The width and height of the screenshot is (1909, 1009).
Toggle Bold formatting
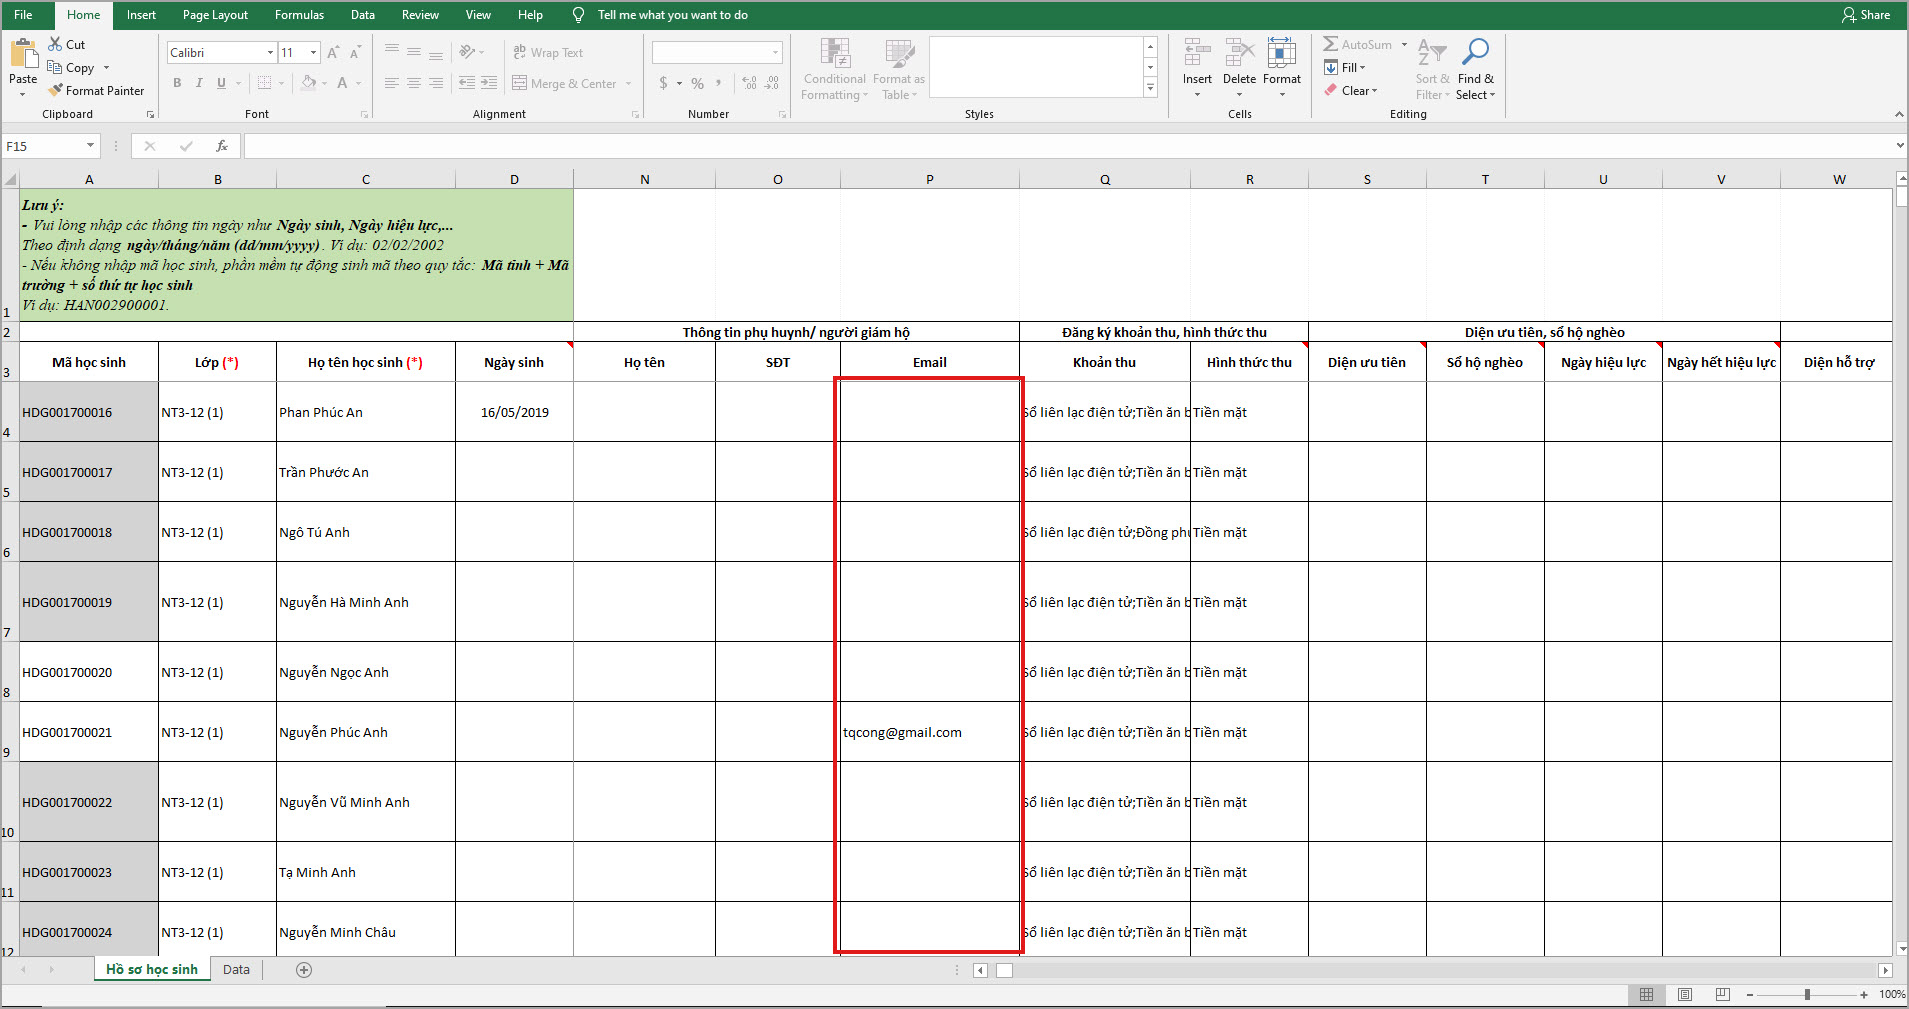point(177,83)
